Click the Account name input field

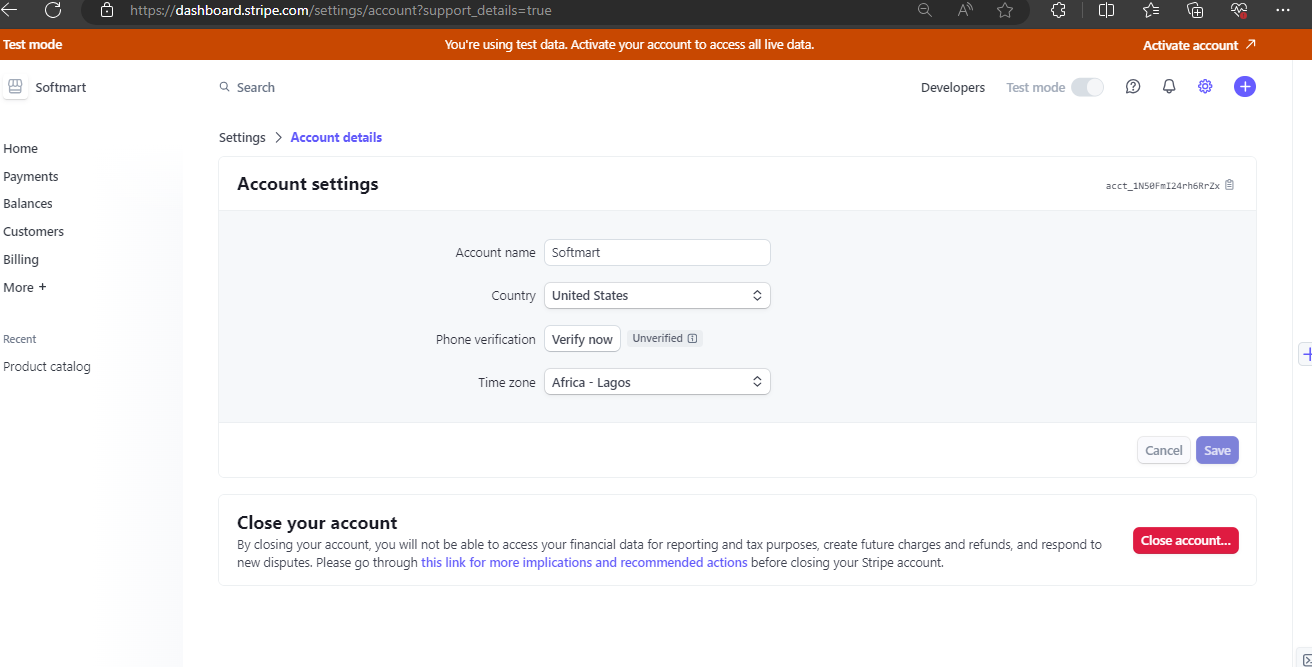coord(657,252)
